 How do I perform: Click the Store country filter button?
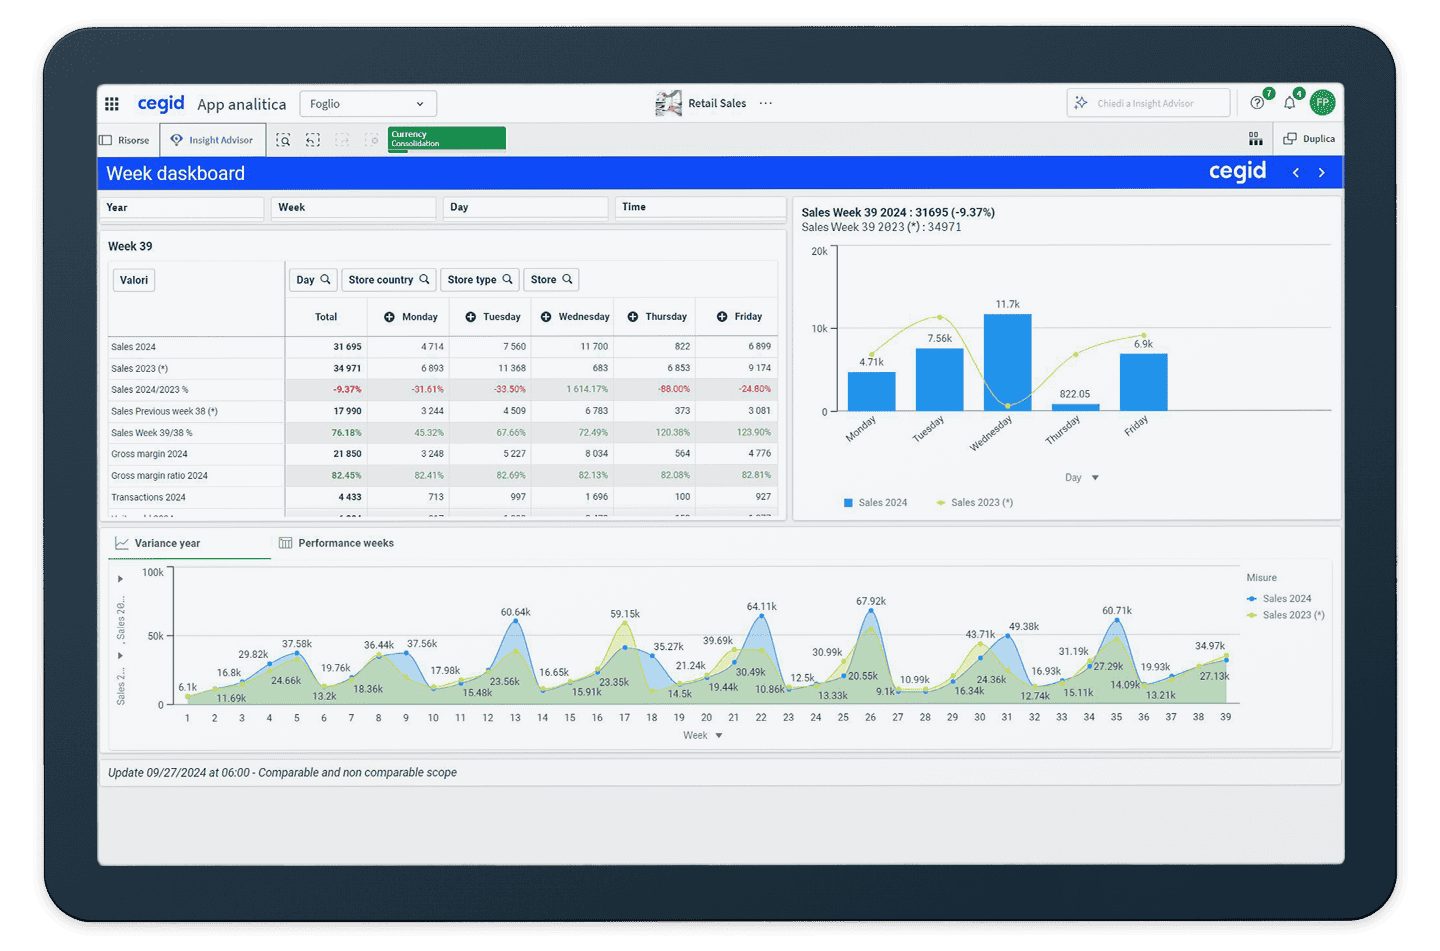point(388,280)
